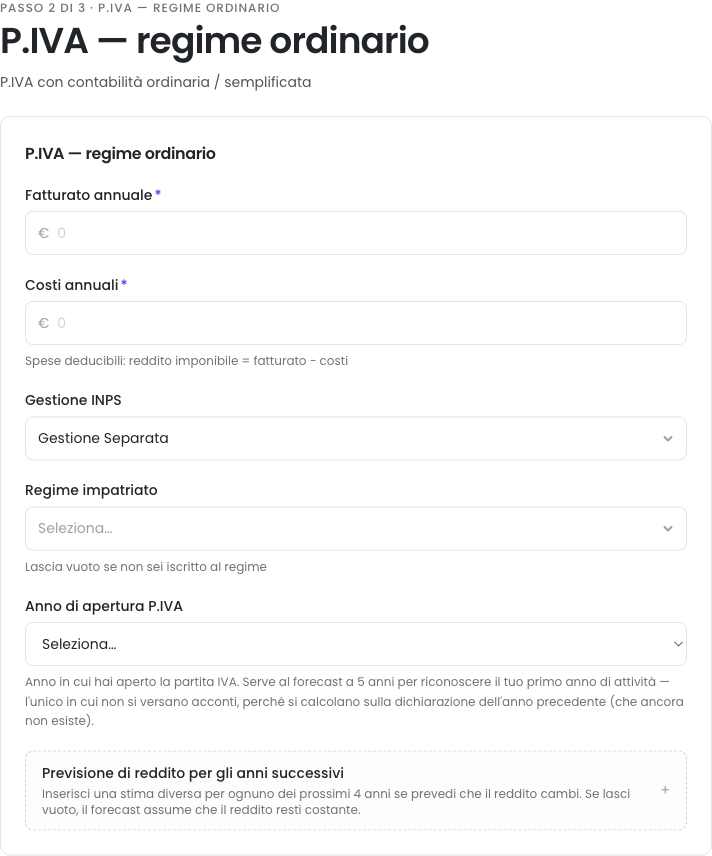Click the arrow of Anno di apertura select
Image resolution: width=712 pixels, height=856 pixels.
pyautogui.click(x=678, y=644)
